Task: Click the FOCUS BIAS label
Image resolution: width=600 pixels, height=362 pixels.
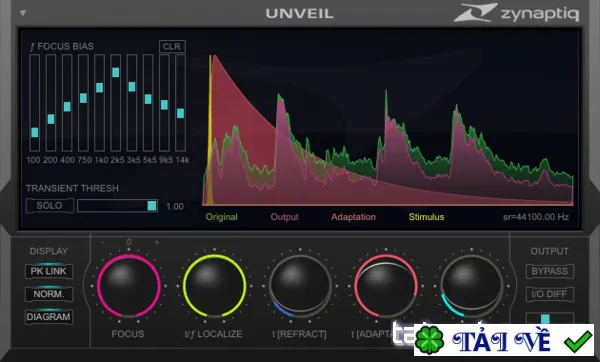Action: pos(62,47)
